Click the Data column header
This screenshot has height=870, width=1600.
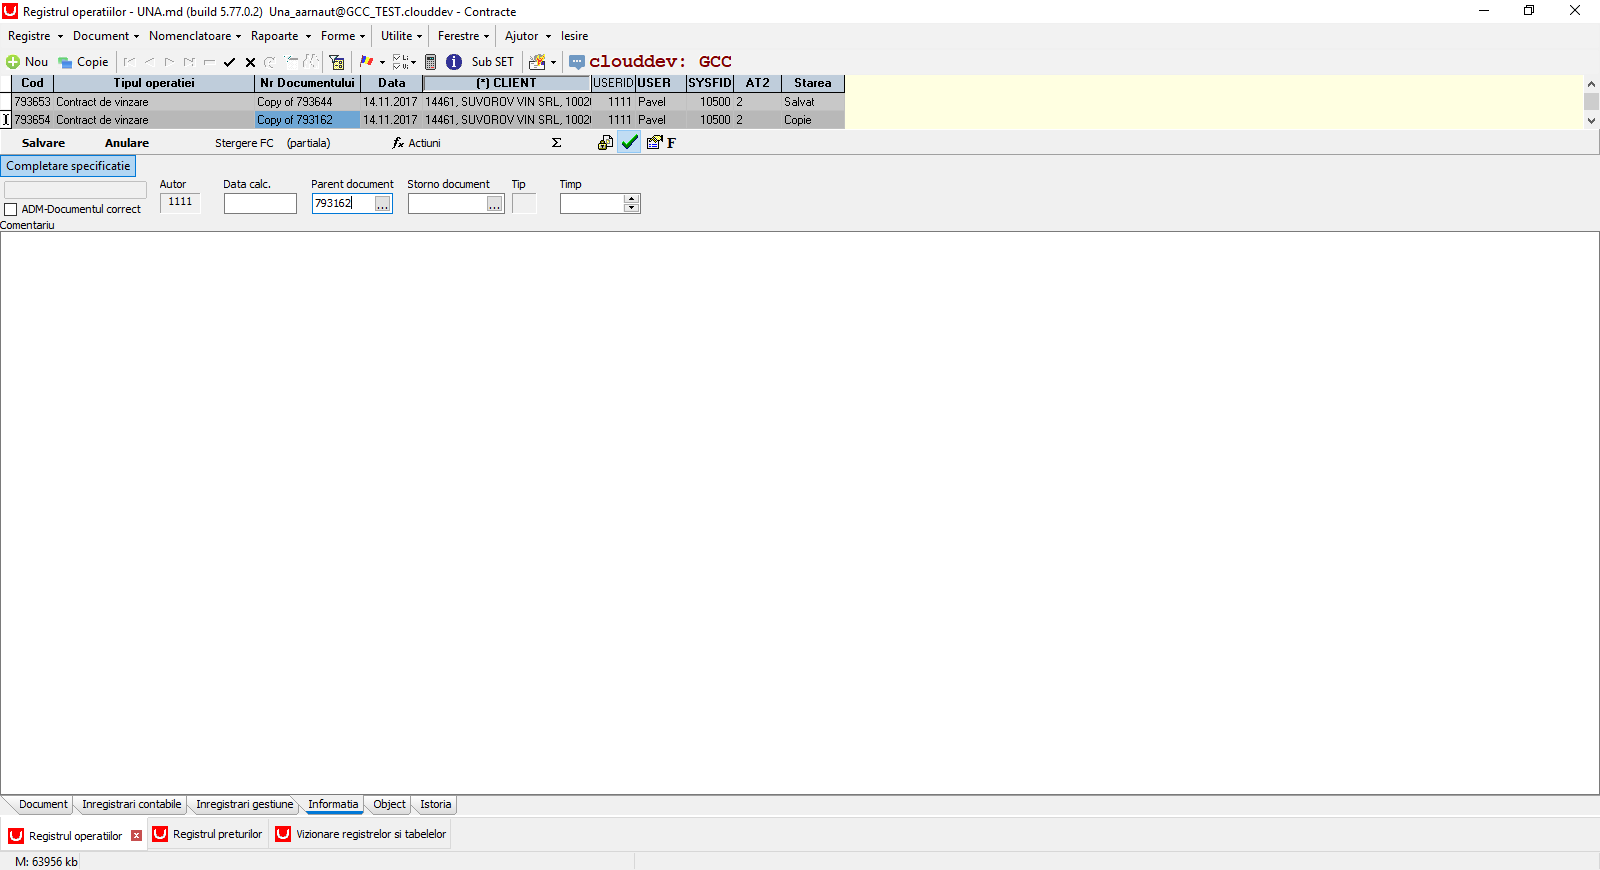click(391, 83)
